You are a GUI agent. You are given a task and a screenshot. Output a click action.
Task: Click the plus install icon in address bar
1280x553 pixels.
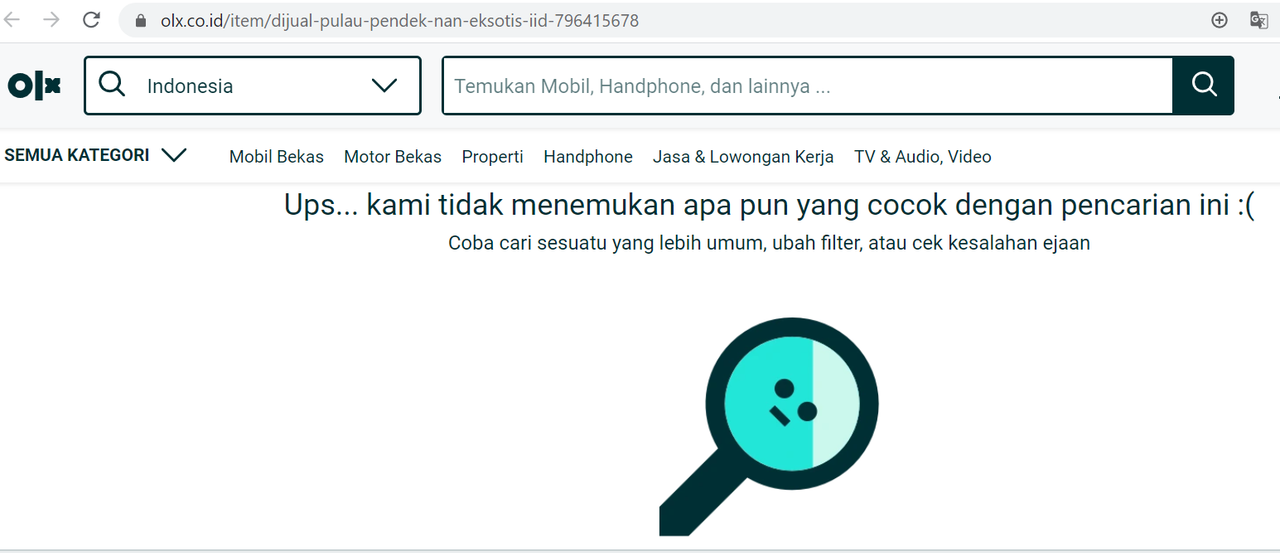click(1219, 20)
